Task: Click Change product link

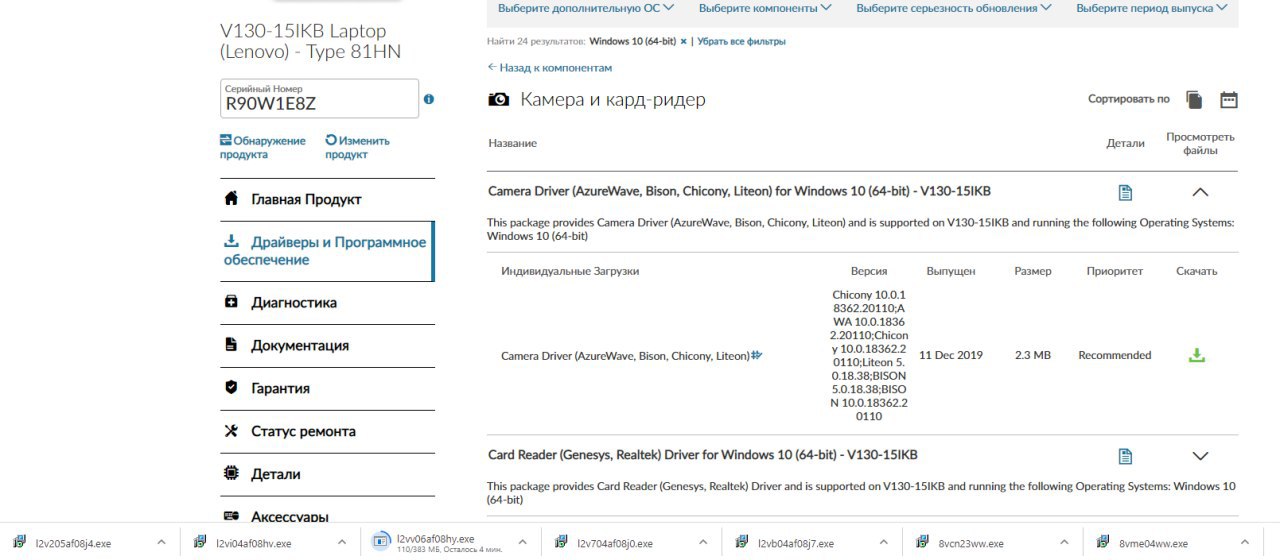Action: tap(358, 148)
